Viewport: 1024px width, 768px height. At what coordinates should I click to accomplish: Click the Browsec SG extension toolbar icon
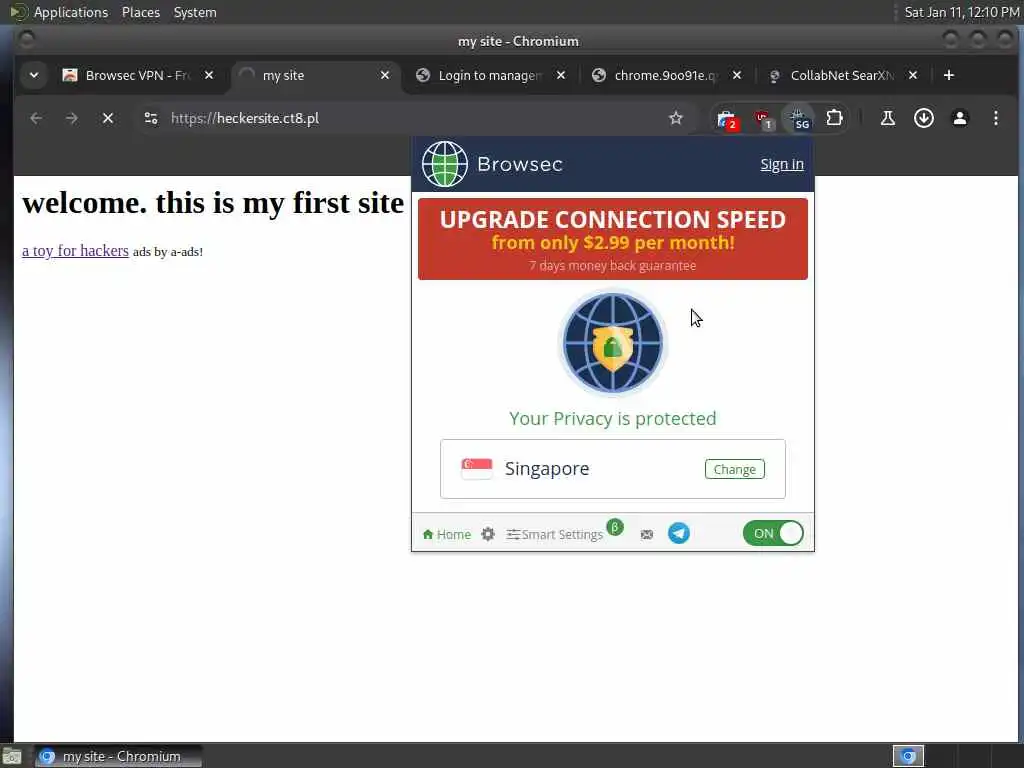[799, 118]
